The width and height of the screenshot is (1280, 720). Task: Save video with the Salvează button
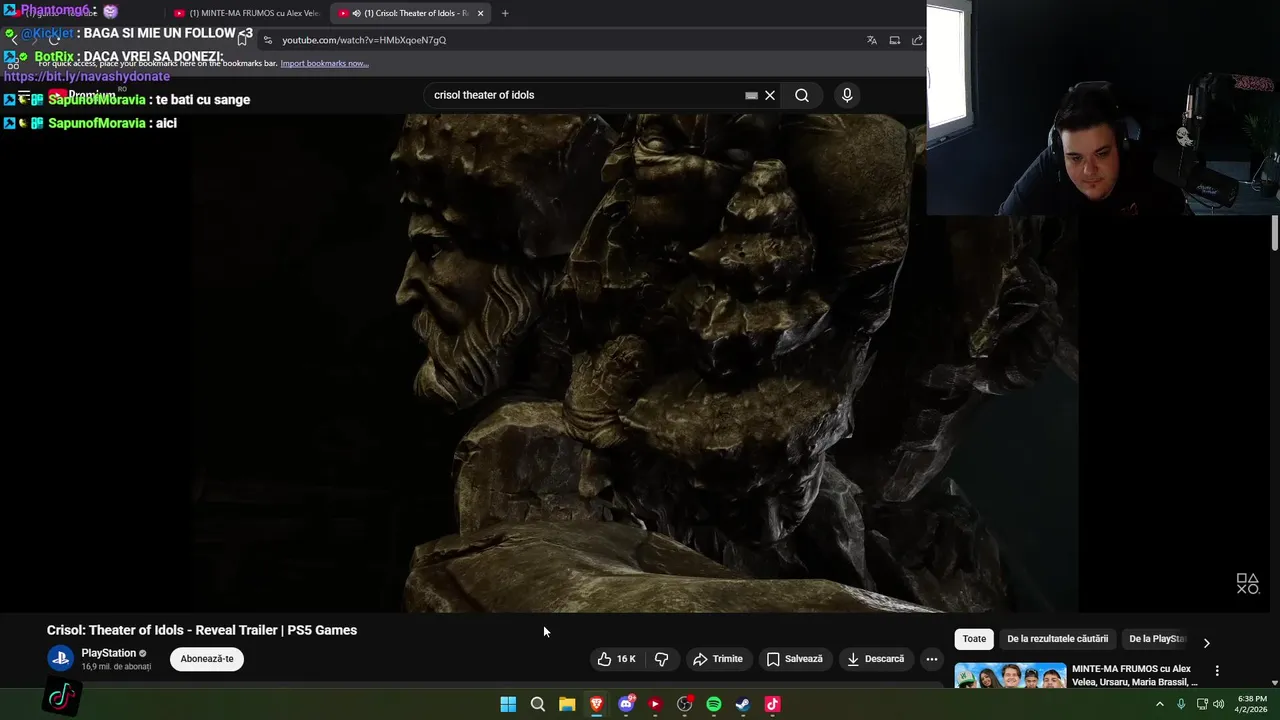coord(794,659)
